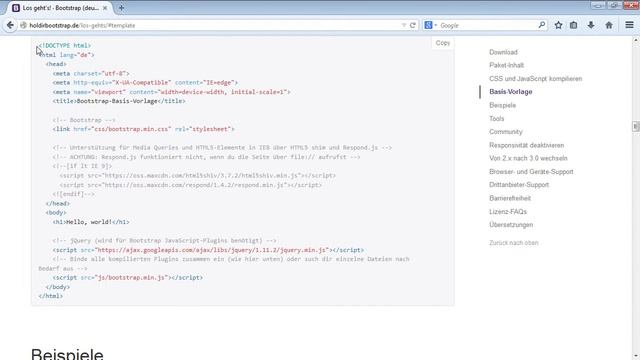Click the search magnifier icon
640x360 pixels.
coord(542,25)
